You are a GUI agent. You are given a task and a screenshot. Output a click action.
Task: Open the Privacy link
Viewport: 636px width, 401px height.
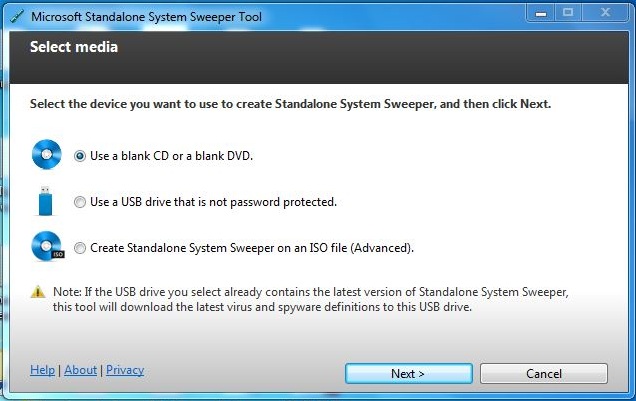coord(125,370)
